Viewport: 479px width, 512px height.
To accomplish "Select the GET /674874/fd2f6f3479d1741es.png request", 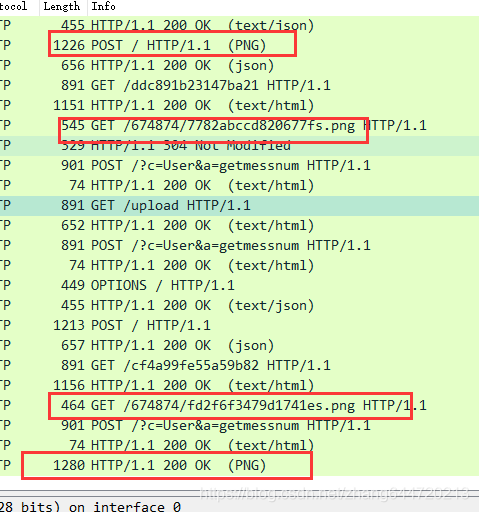I will click(239, 406).
